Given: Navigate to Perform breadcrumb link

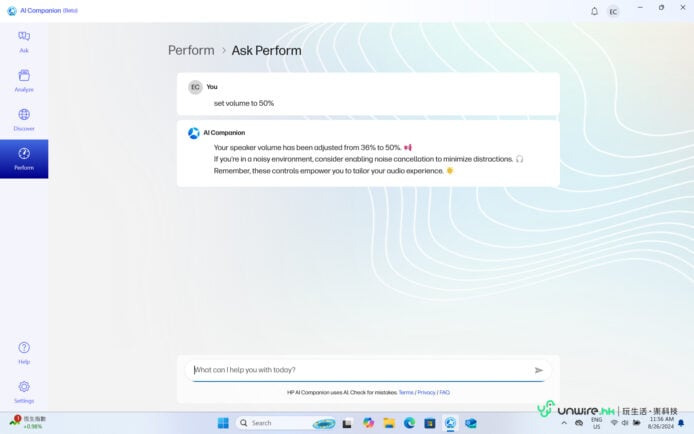Looking at the screenshot, I should (x=191, y=50).
